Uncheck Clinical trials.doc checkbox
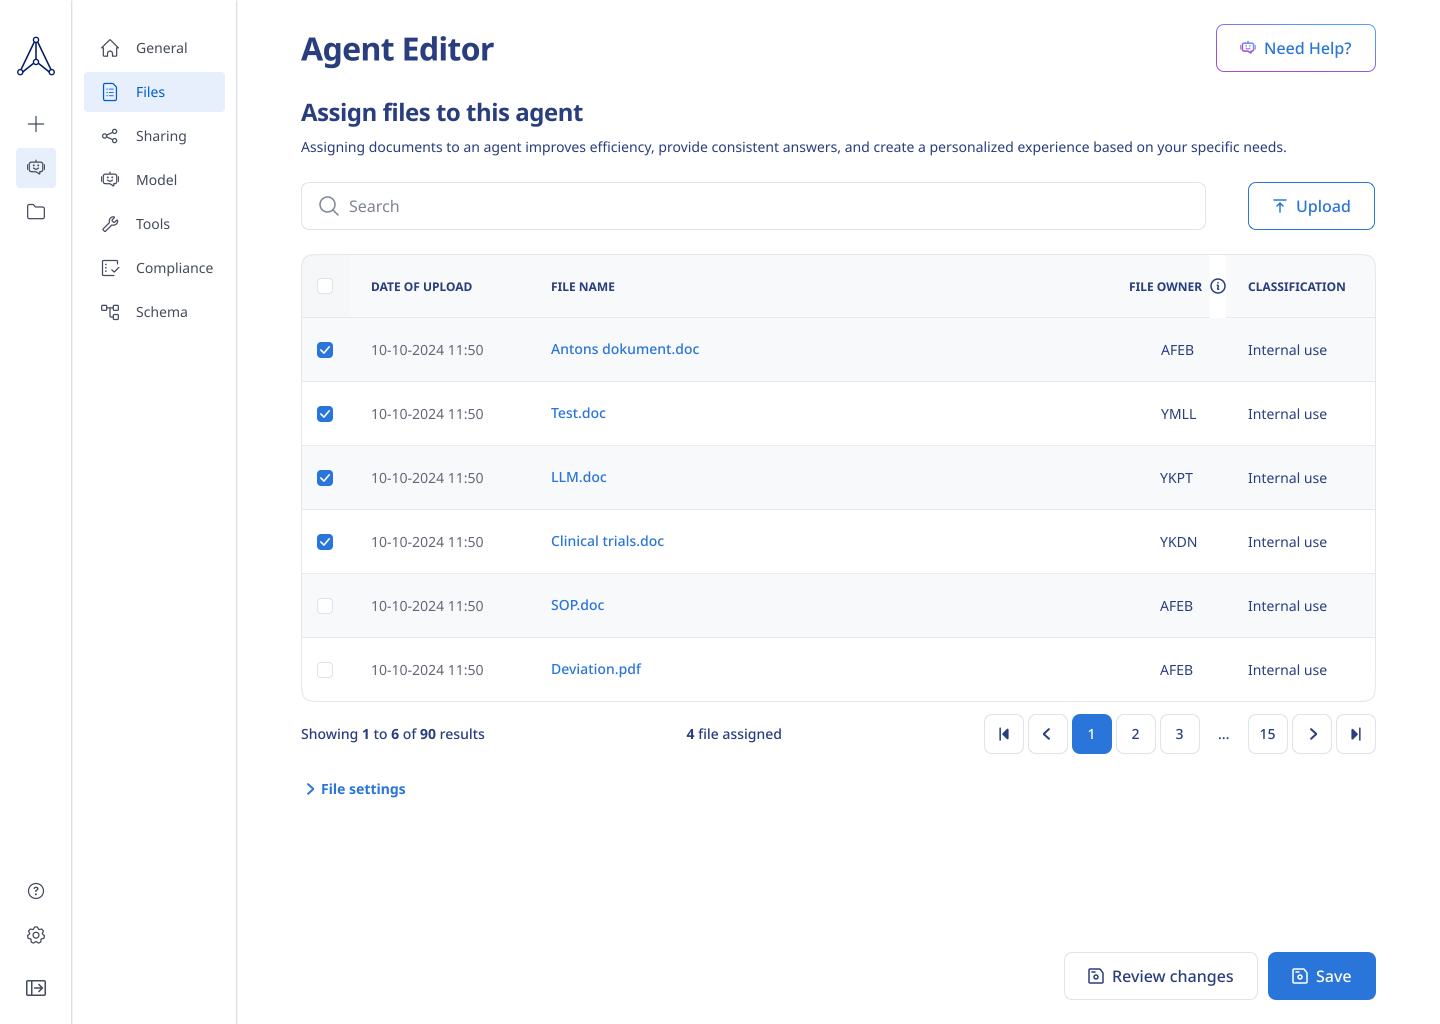 pyautogui.click(x=325, y=542)
